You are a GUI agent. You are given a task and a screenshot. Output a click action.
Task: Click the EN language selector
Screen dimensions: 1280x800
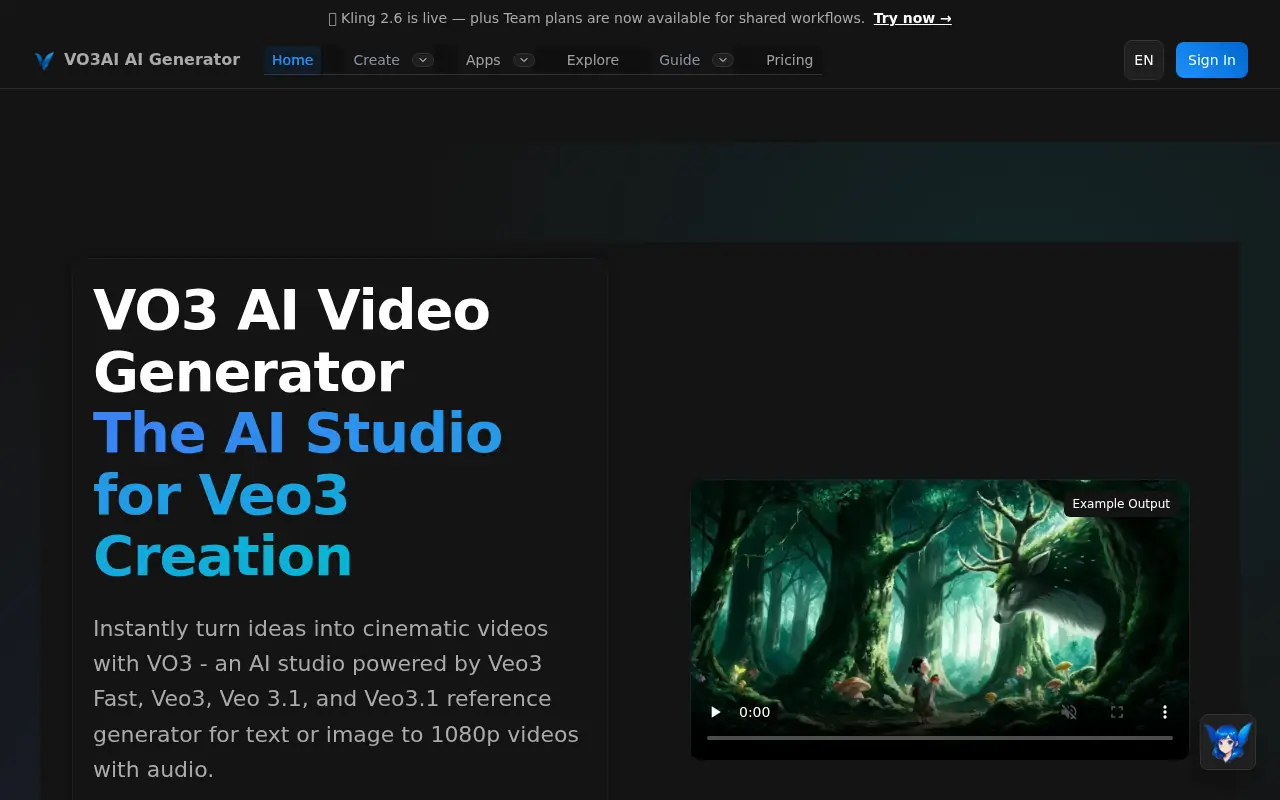tap(1143, 60)
